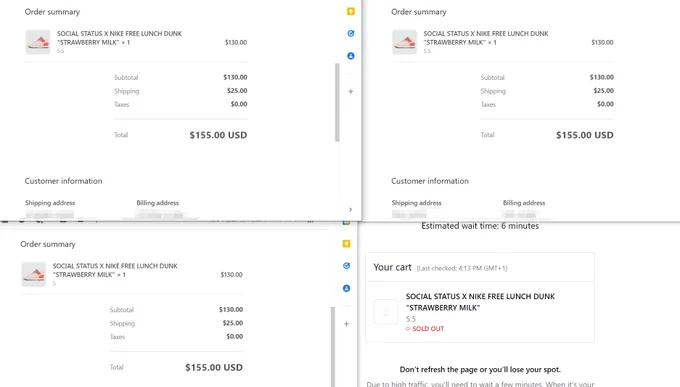The image size is (680, 387).
Task: Open Google Tasks in the upper window's side panel
Action: coord(351,33)
